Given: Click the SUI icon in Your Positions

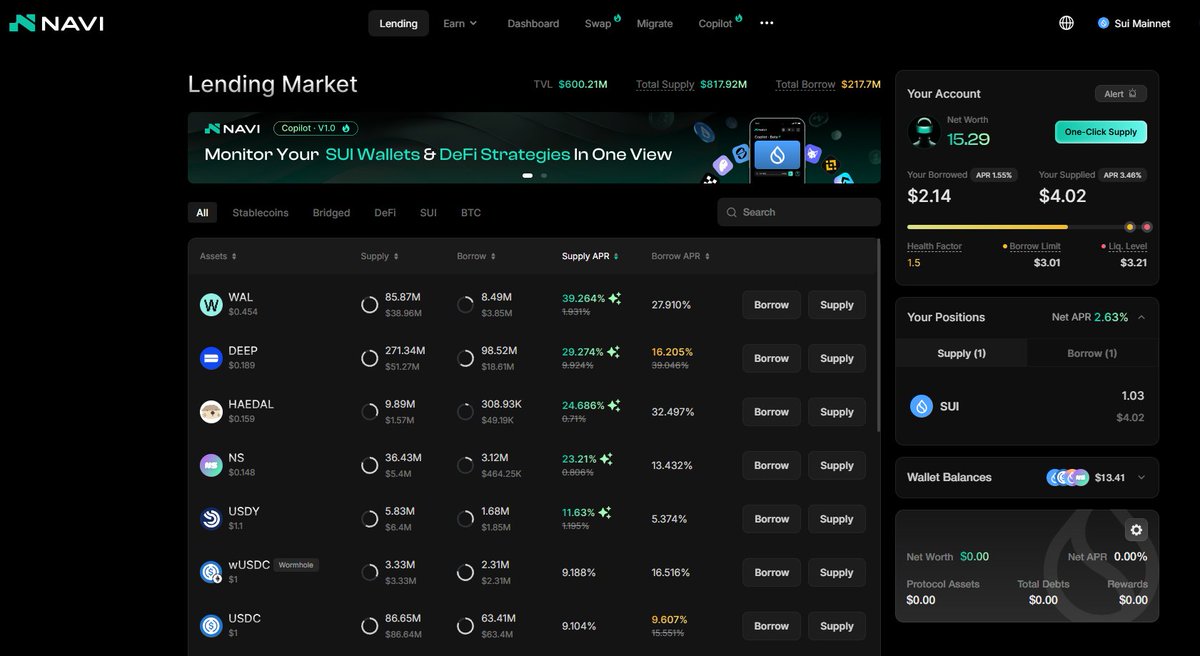Looking at the screenshot, I should [x=921, y=406].
